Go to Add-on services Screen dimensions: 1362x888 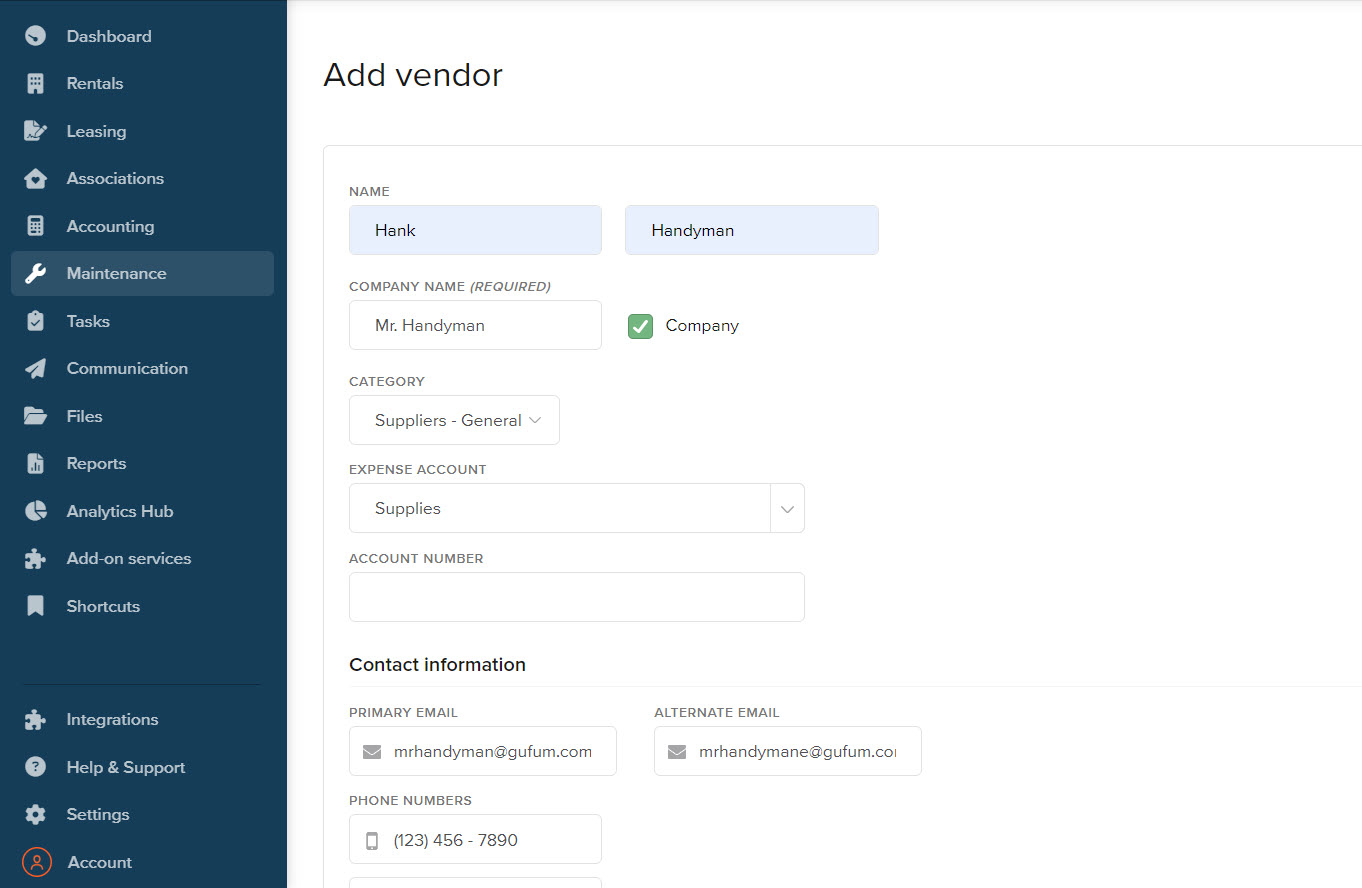point(129,559)
